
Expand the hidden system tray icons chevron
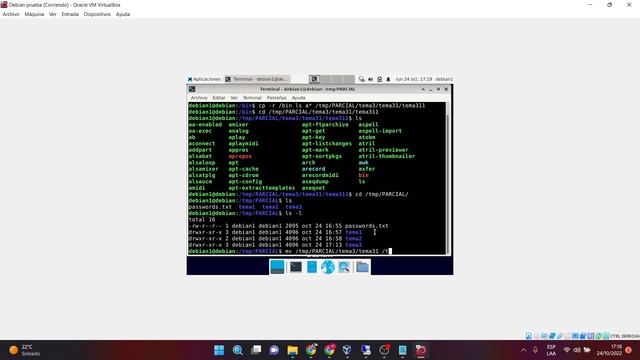[x=523, y=350]
